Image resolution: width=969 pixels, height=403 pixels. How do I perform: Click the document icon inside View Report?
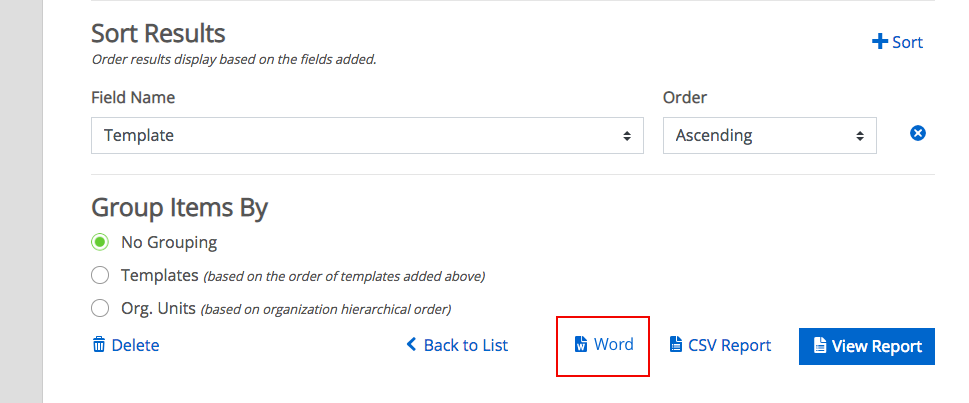tap(819, 346)
